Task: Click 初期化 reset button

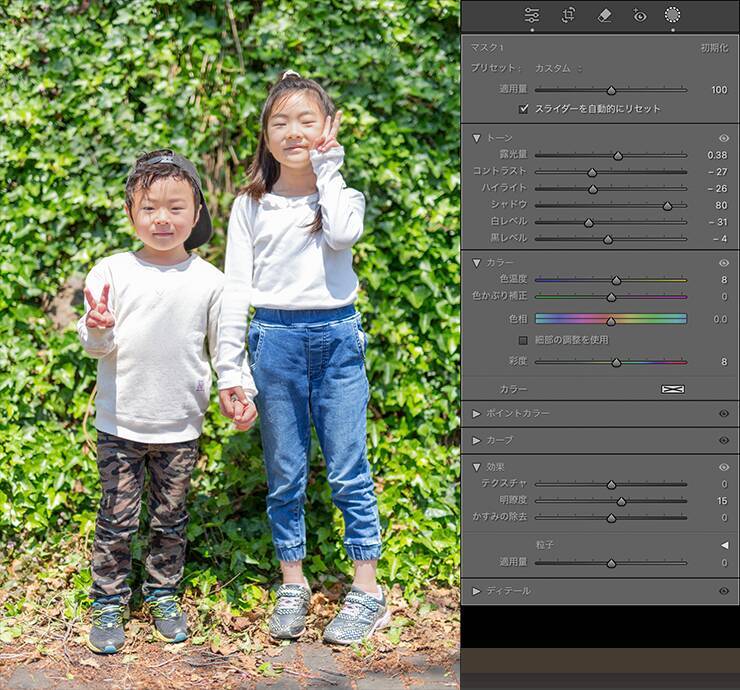Action: click(715, 48)
